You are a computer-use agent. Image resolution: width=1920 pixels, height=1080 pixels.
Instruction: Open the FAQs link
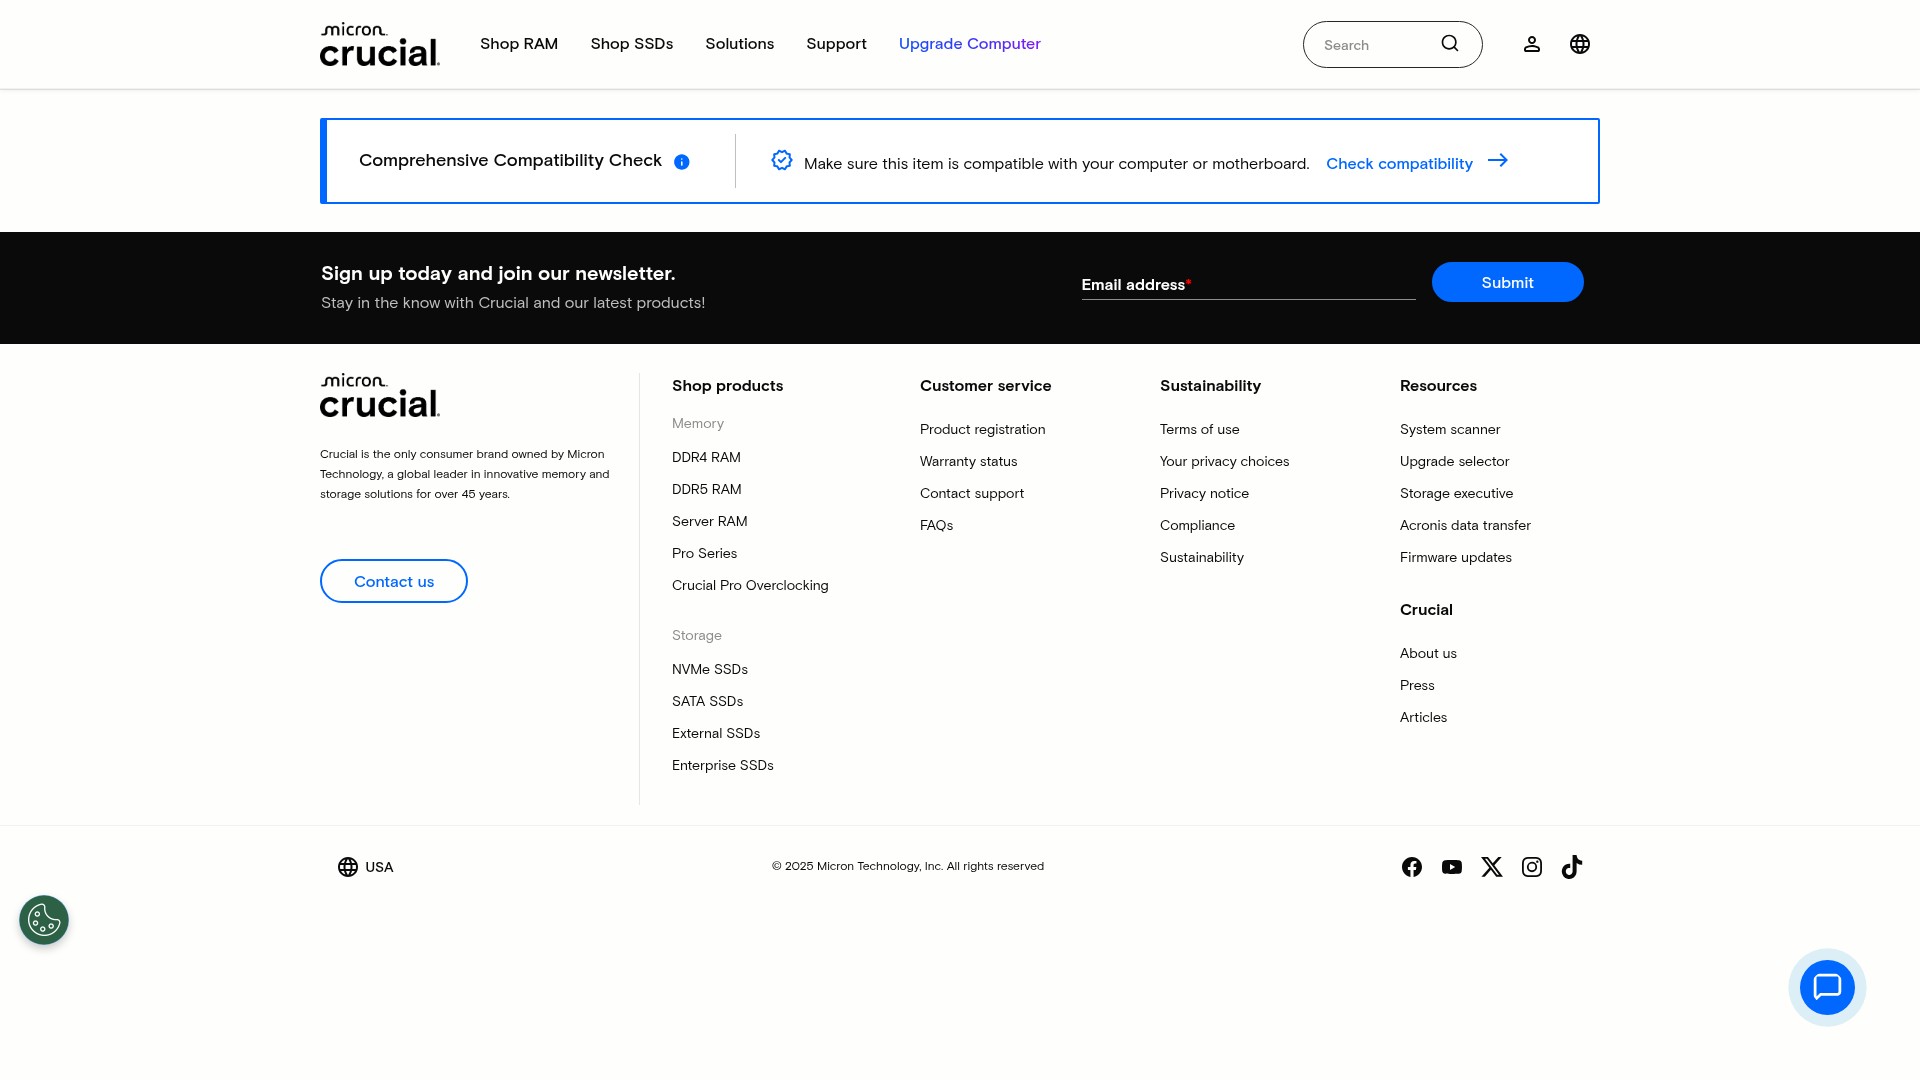[936, 526]
